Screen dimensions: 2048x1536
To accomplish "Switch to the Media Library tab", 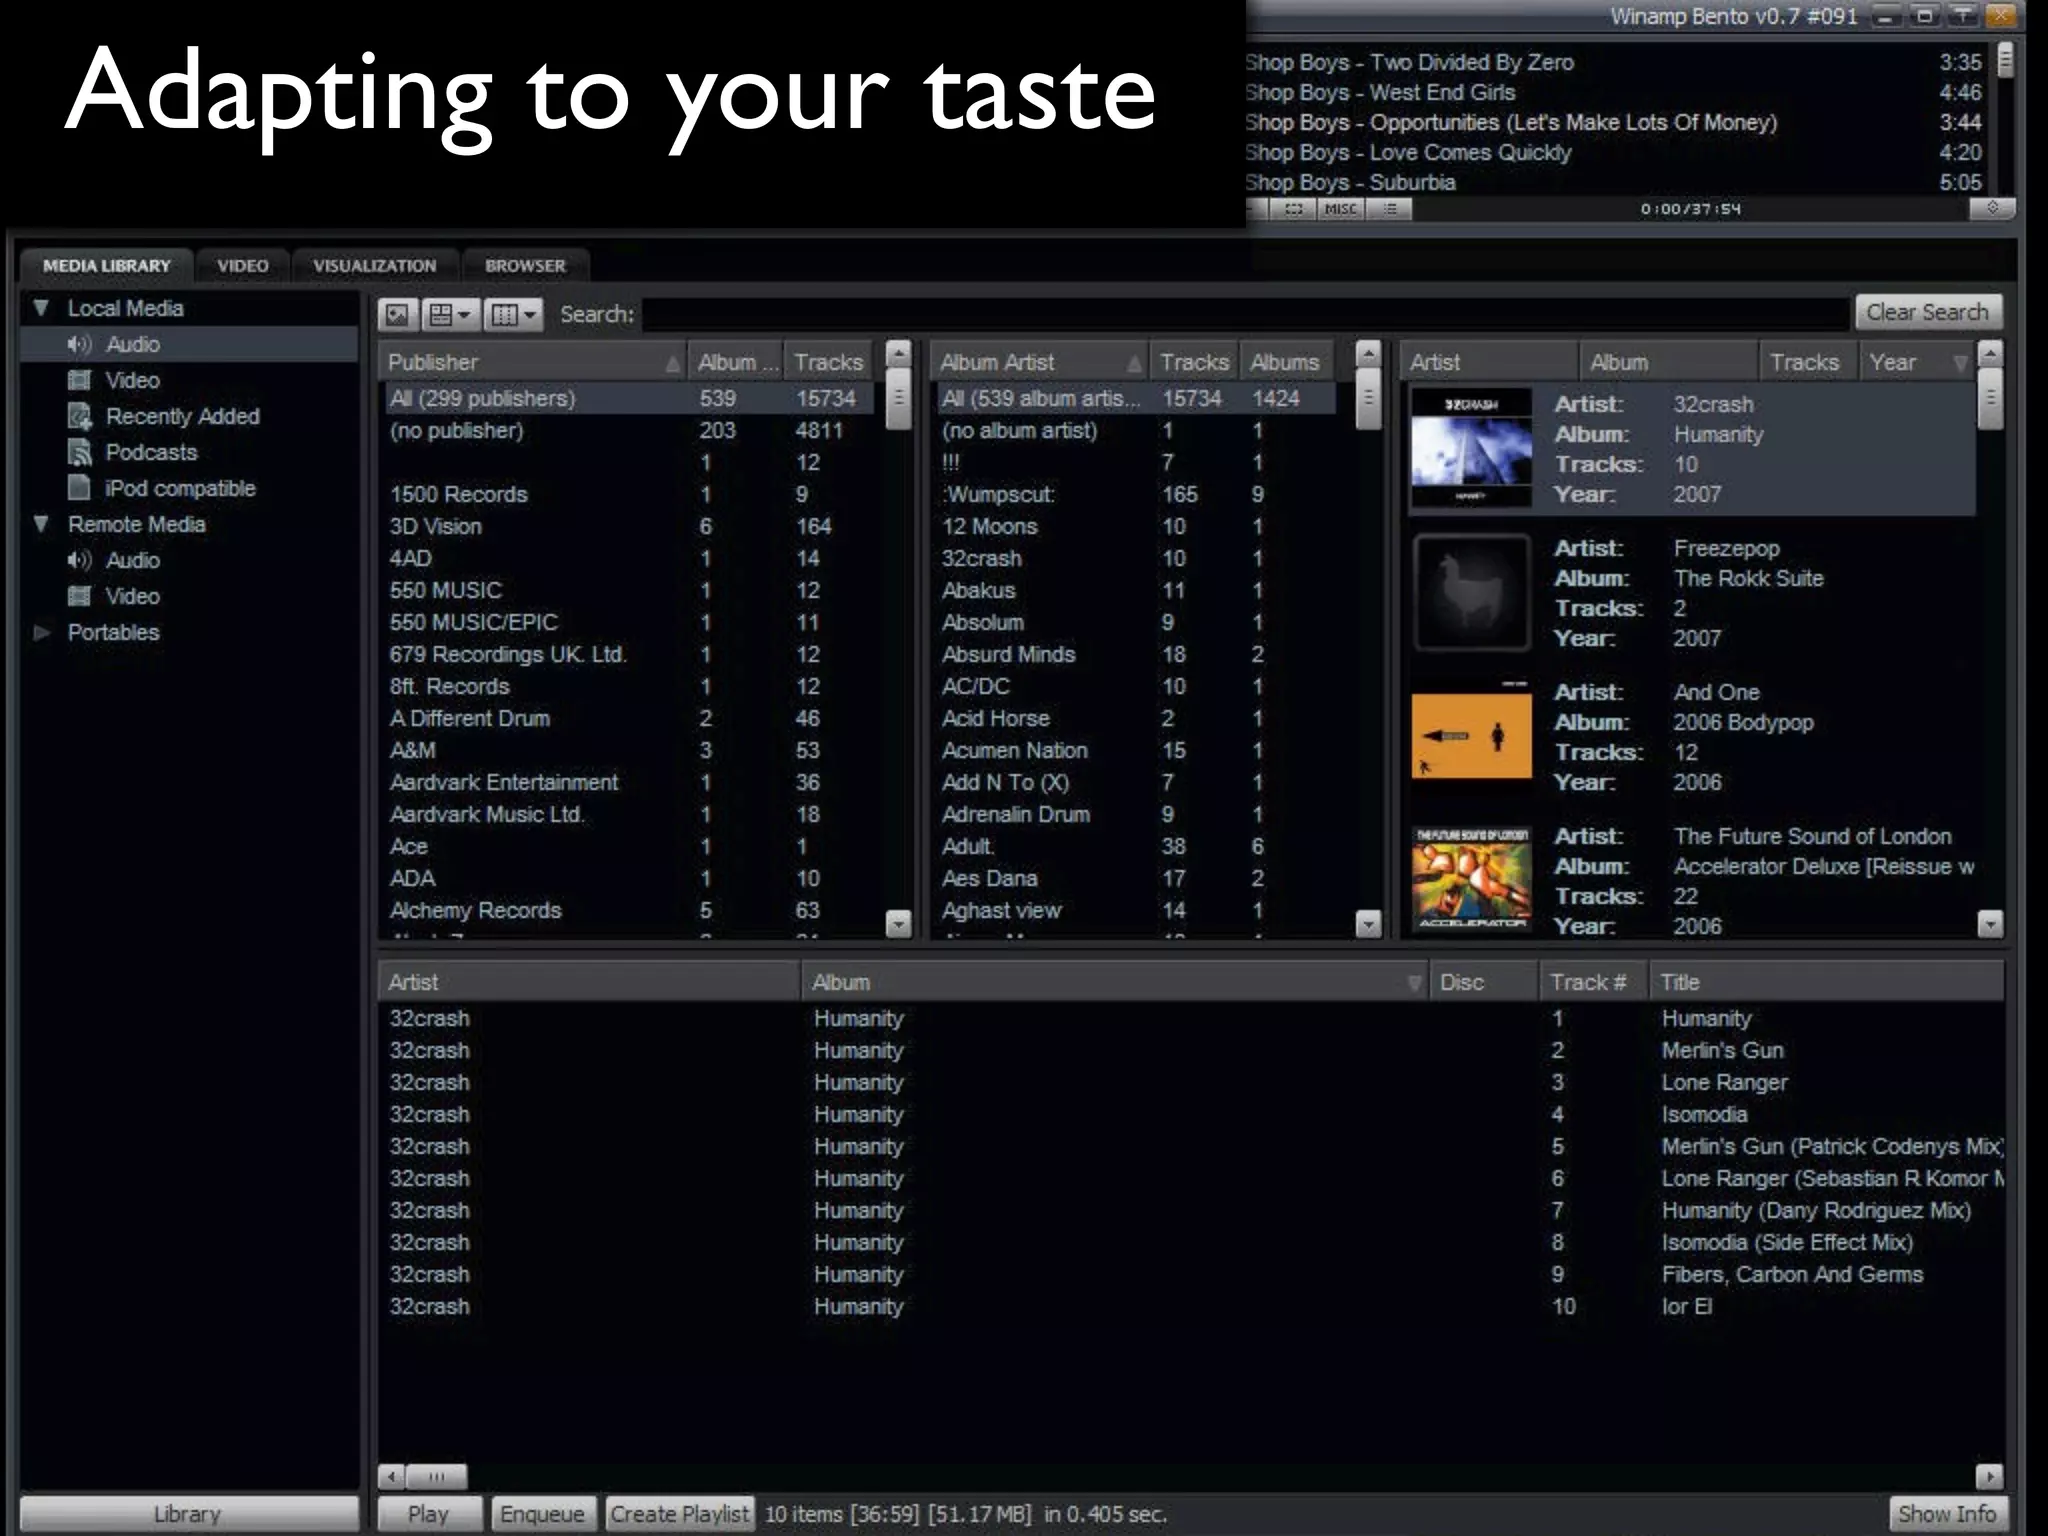I will pyautogui.click(x=106, y=266).
